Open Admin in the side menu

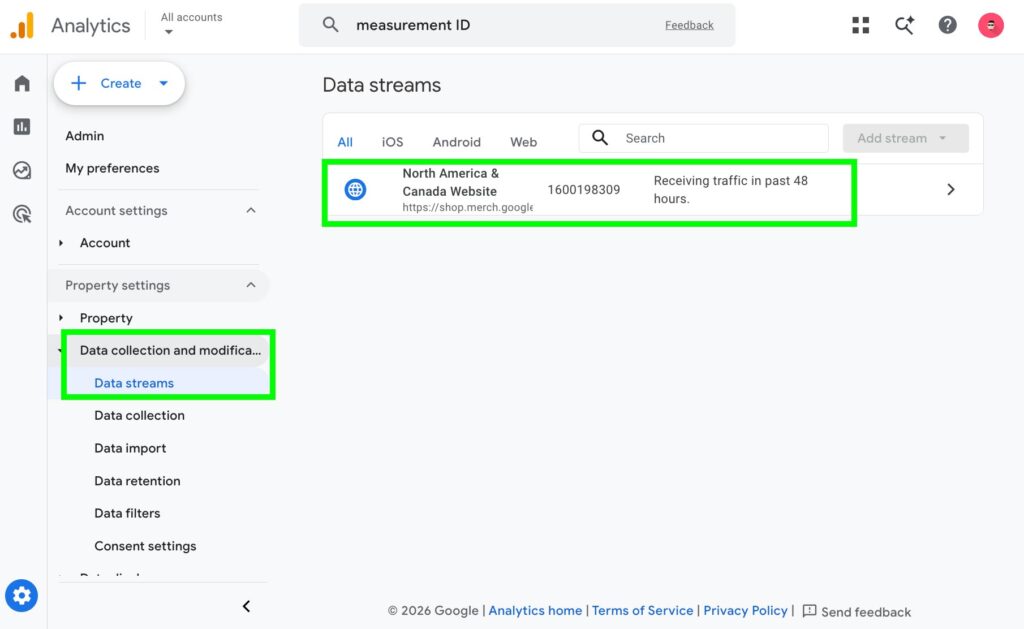(85, 136)
